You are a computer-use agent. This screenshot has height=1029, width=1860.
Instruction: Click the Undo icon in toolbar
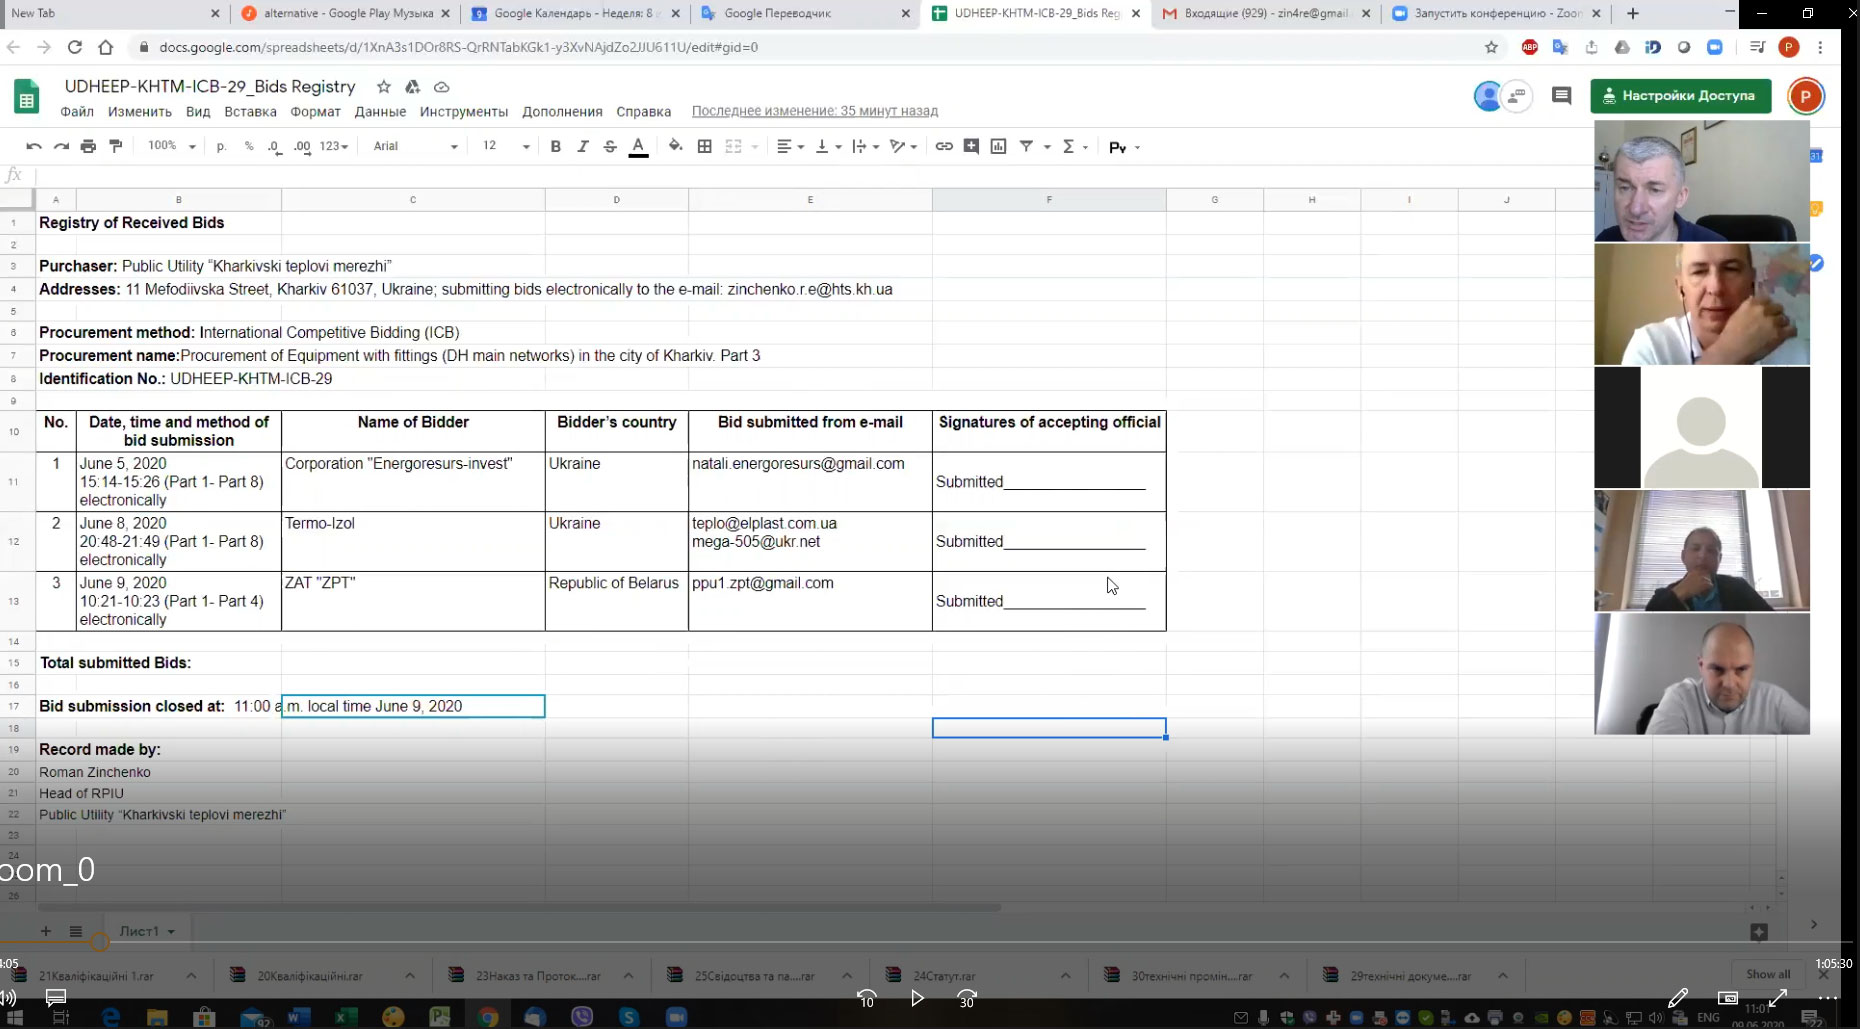(34, 146)
